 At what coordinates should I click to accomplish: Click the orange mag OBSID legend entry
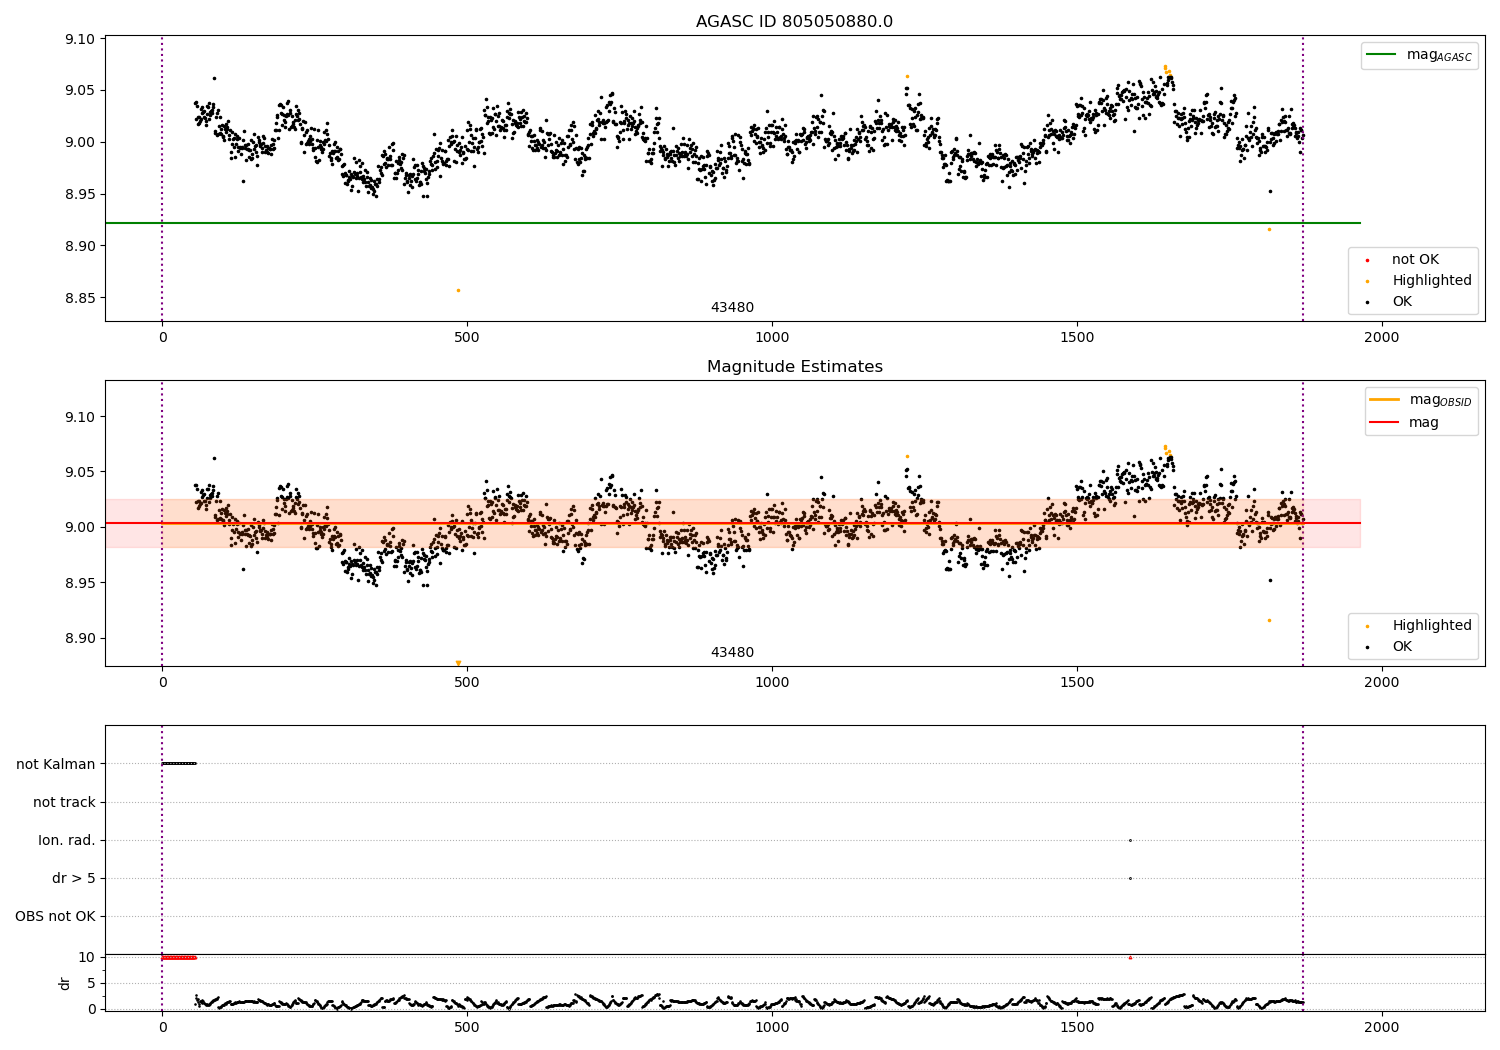[1420, 400]
